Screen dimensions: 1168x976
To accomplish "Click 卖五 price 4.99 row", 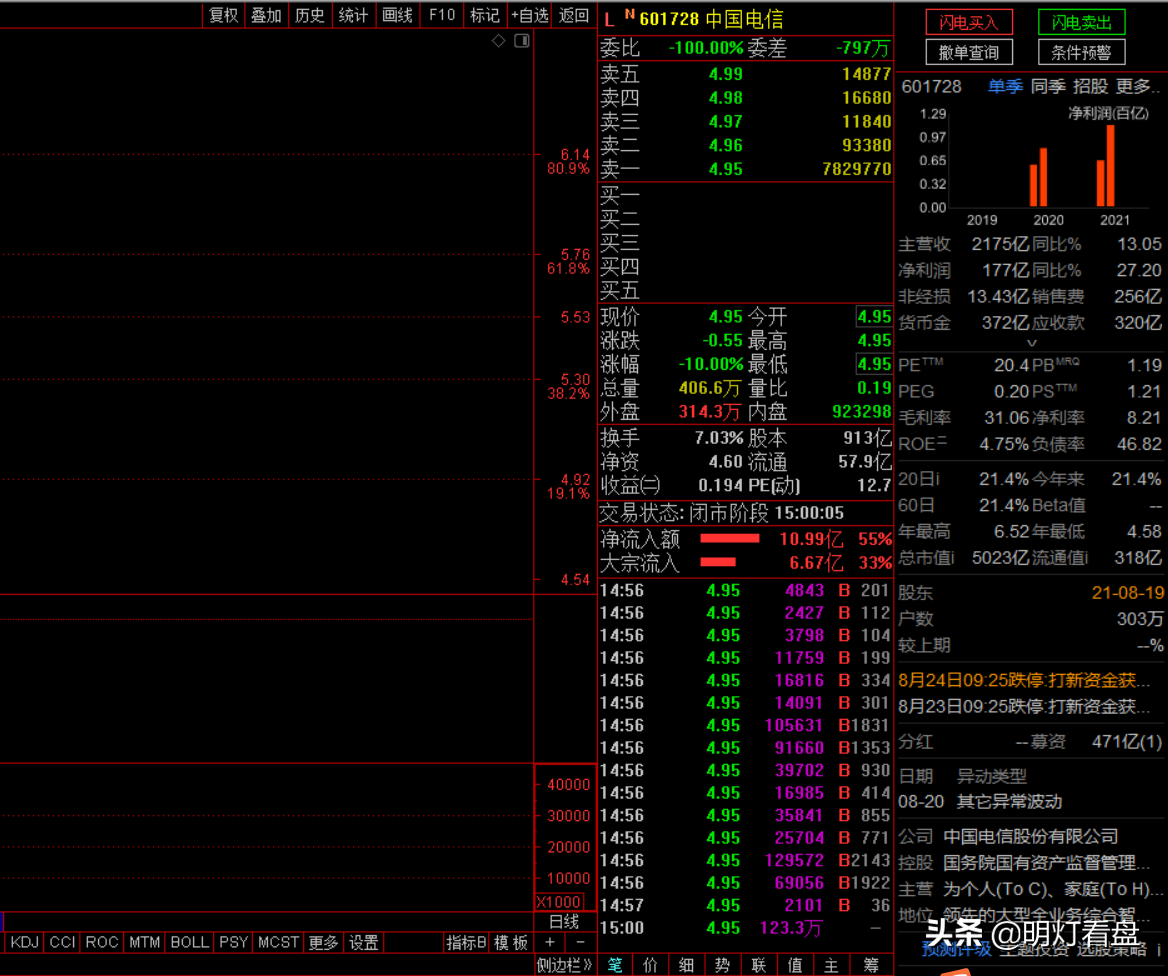I will [746, 74].
